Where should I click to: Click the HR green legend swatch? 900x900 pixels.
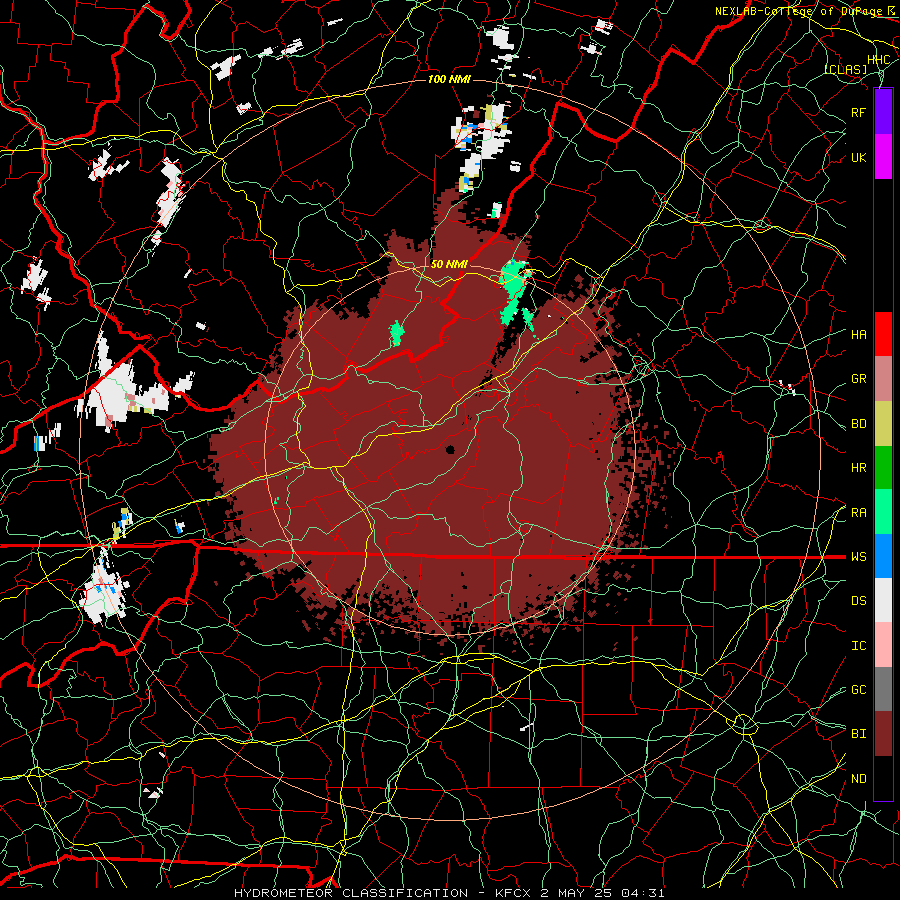click(x=883, y=468)
